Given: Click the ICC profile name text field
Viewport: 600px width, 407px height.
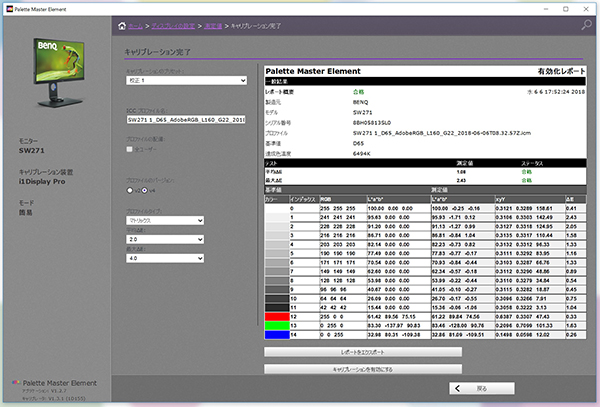Looking at the screenshot, I should [186, 119].
